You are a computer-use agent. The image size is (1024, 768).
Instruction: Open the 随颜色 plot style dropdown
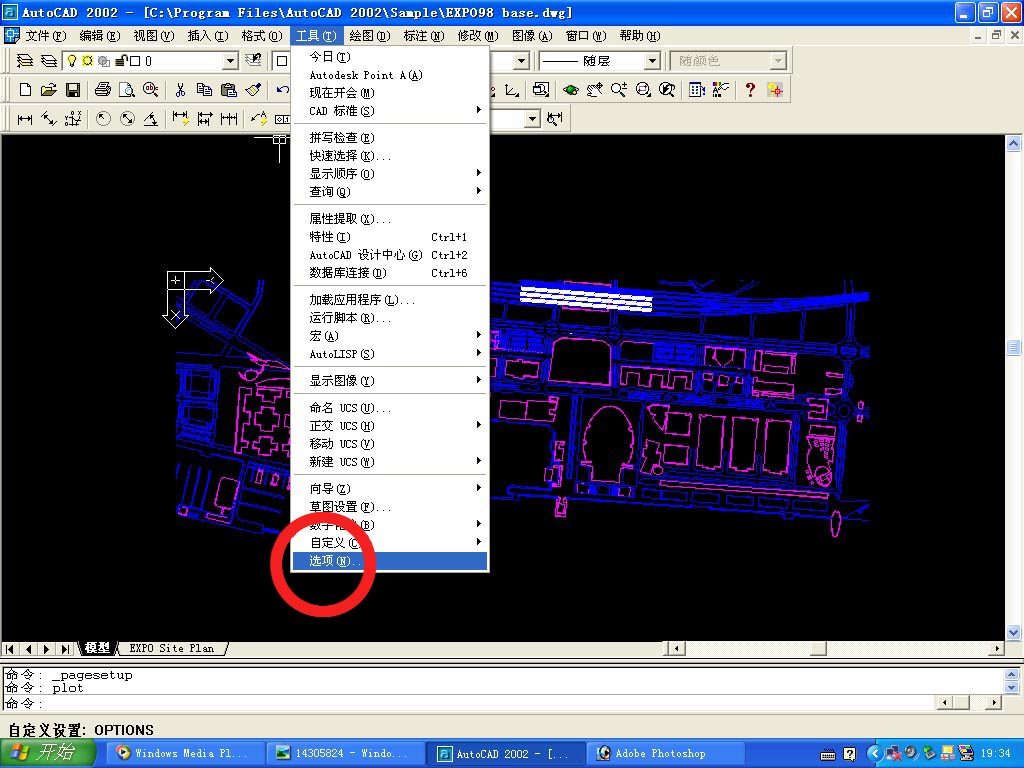777,61
